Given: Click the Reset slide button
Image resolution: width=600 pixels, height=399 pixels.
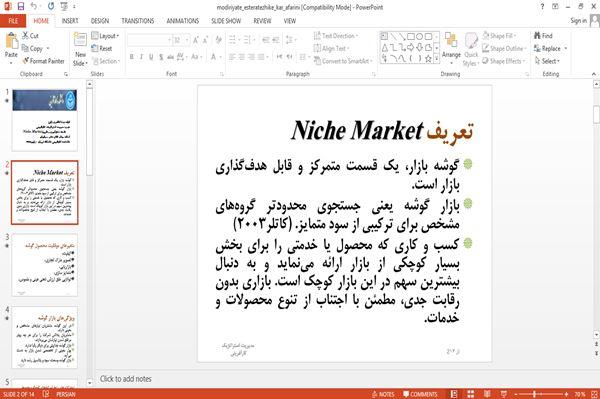Looking at the screenshot, I should pyautogui.click(x=102, y=49).
